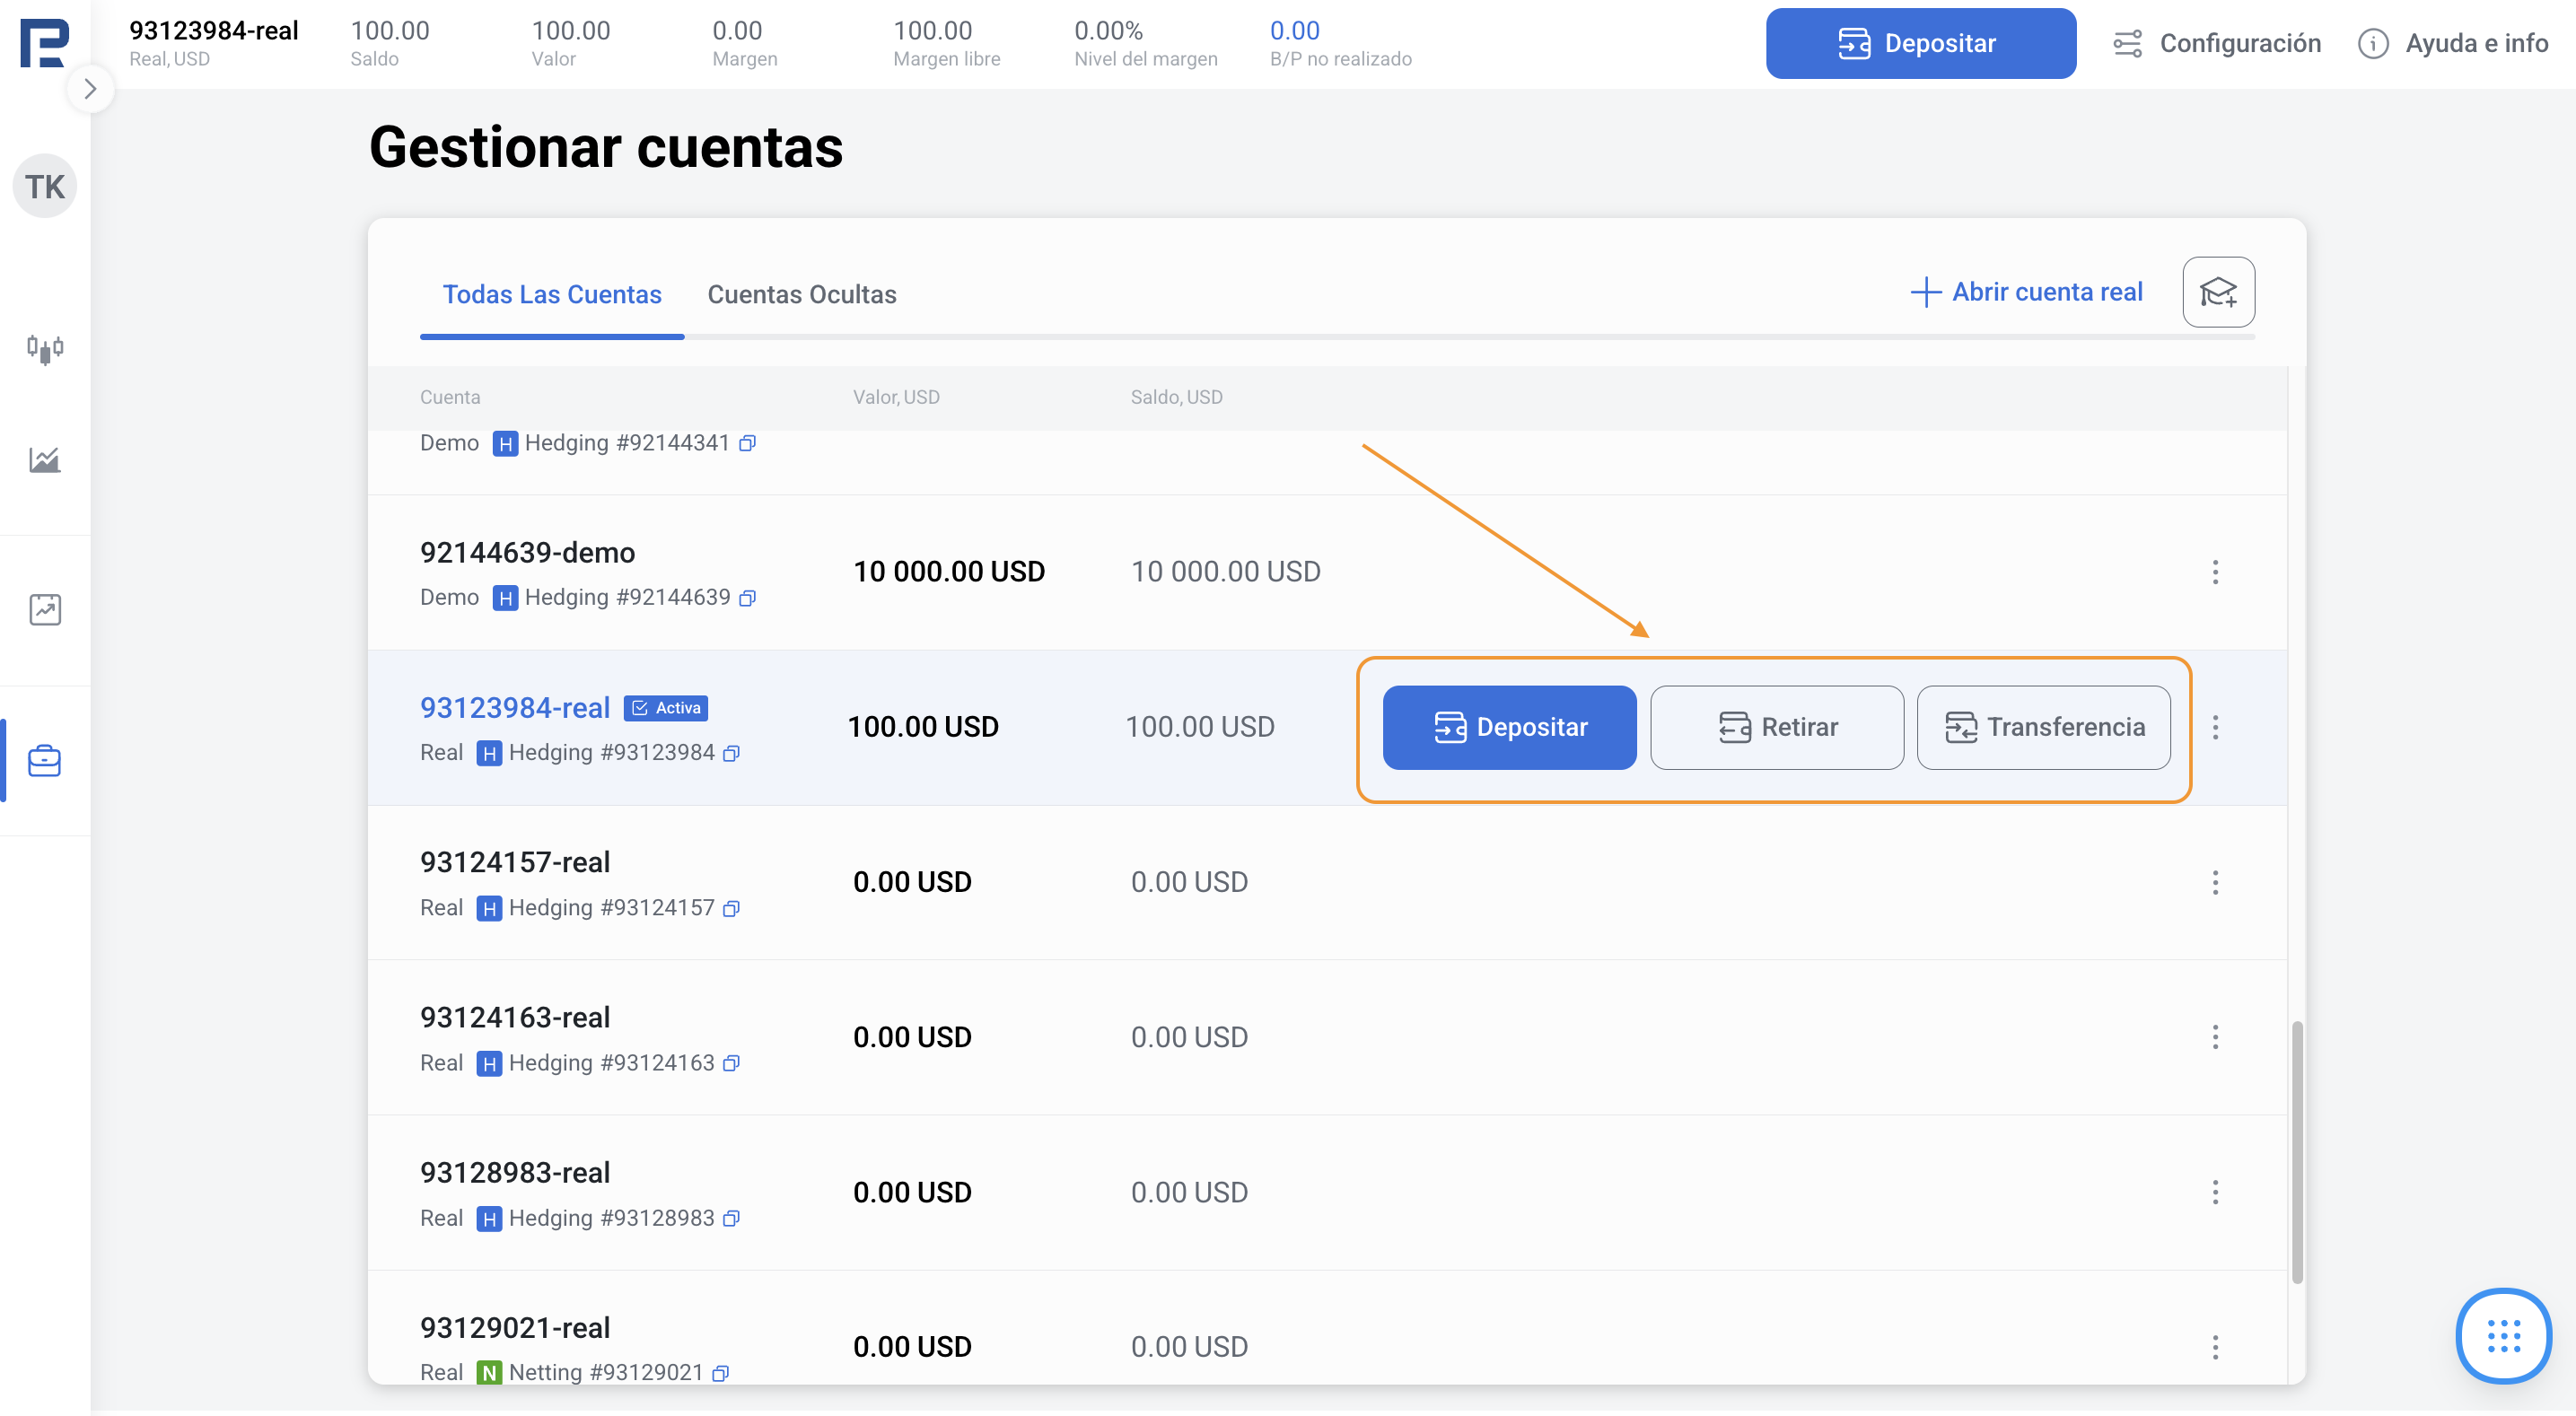The height and width of the screenshot is (1416, 2576).
Task: Click Transferencia button for active account
Action: pyautogui.click(x=2043, y=727)
